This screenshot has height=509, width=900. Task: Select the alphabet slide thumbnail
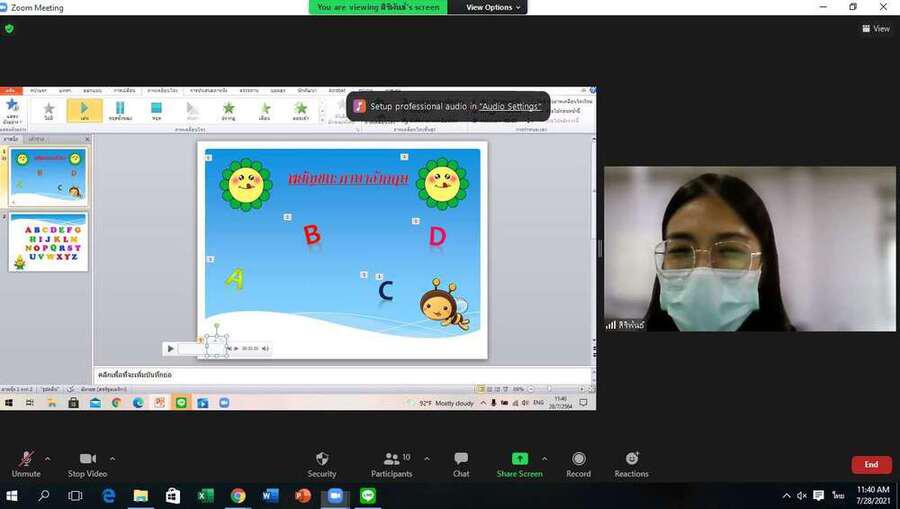pos(48,241)
